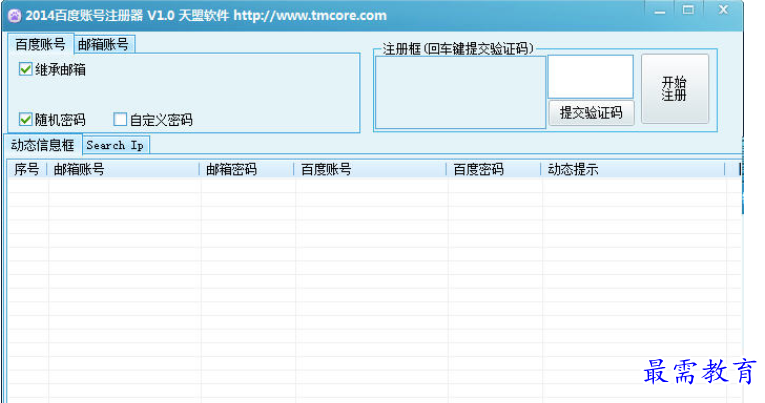Viewport: 765px width, 403px height.
Task: Click the app icon in the title bar
Action: [x=14, y=16]
